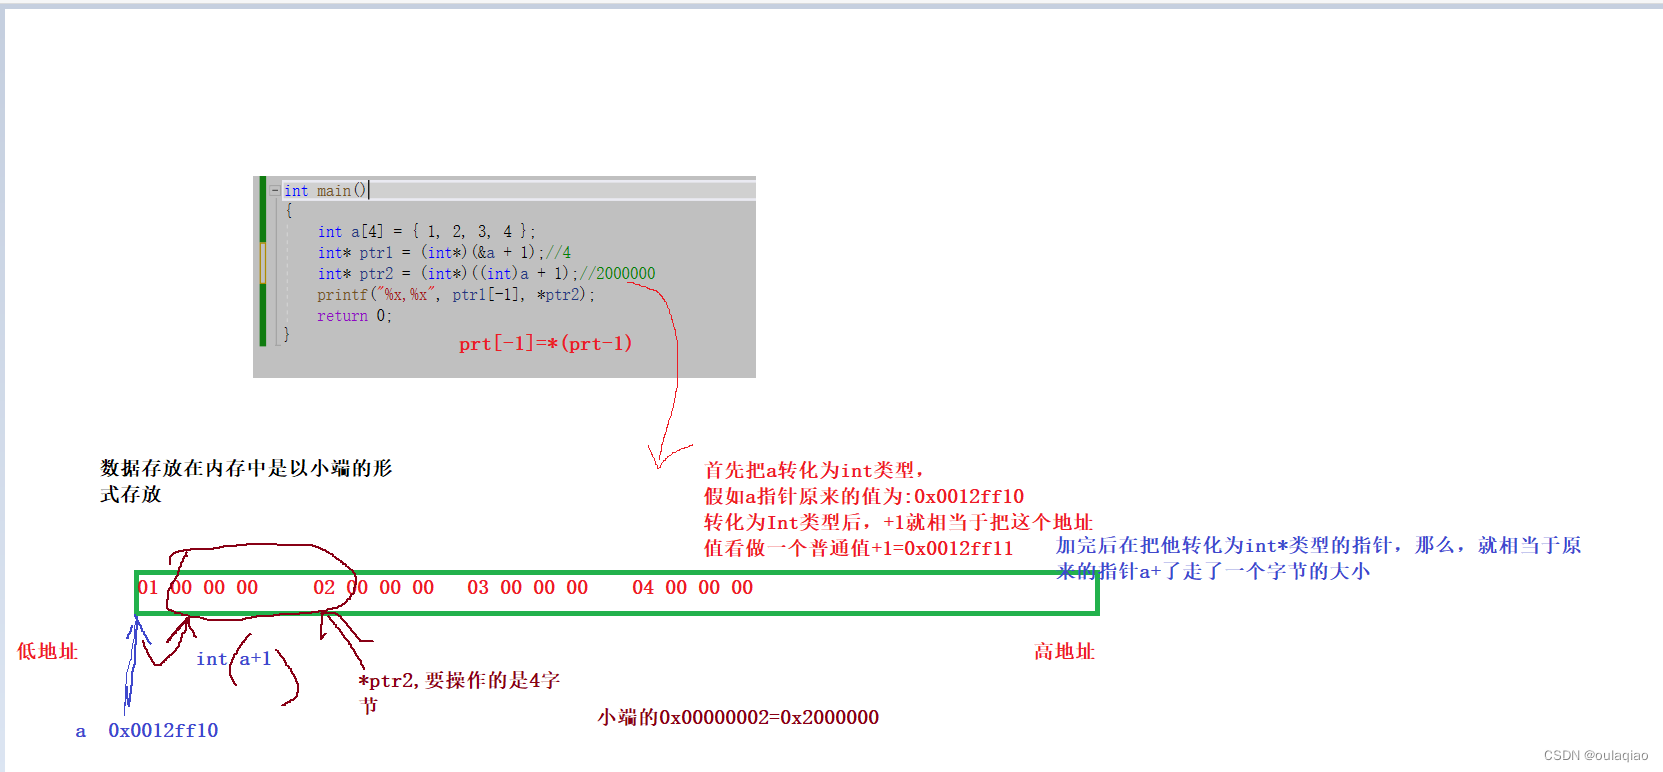Click the '//2000000' green comment
This screenshot has height=772, width=1663.
[x=618, y=273]
